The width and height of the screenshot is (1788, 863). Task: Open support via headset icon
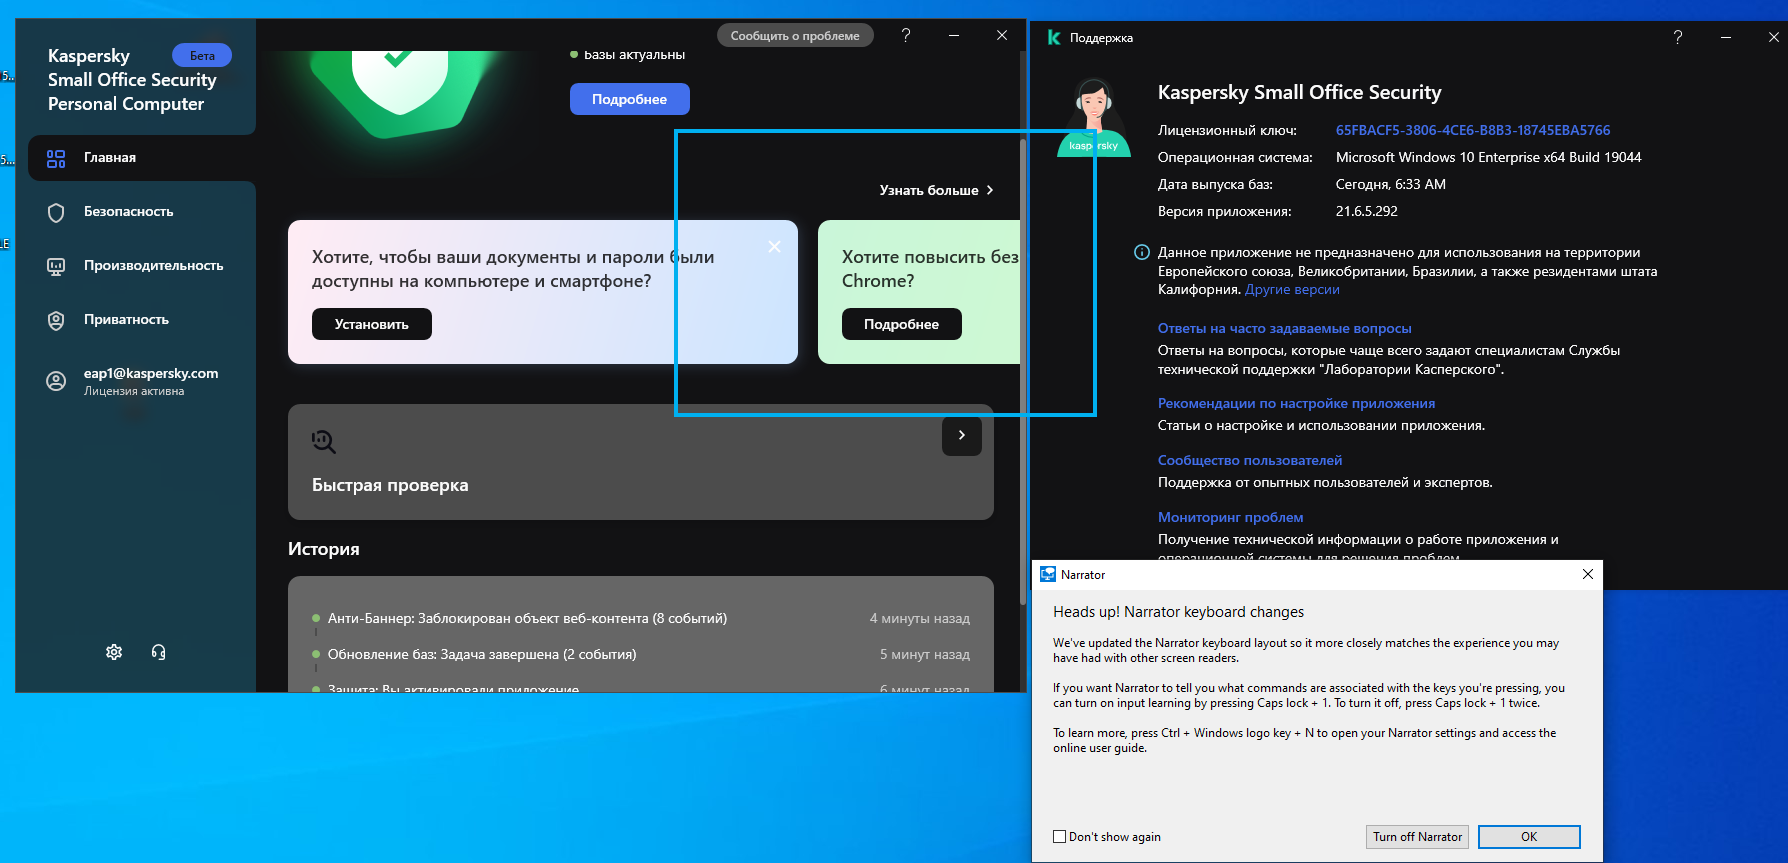click(158, 652)
